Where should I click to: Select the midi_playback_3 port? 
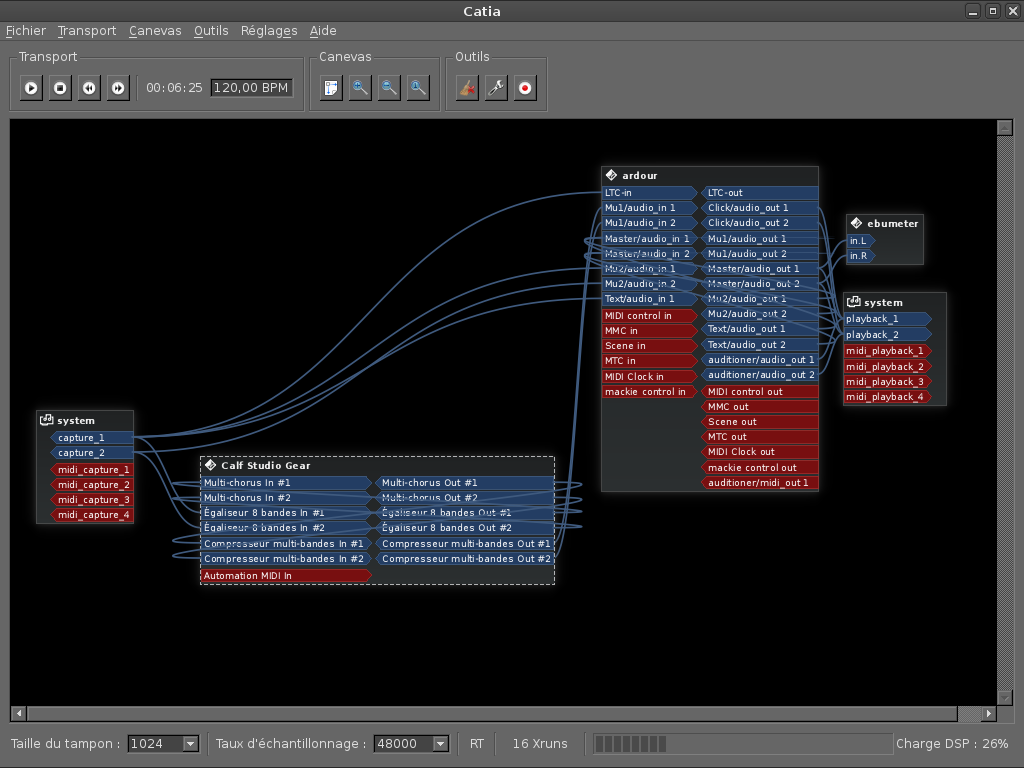(888, 381)
